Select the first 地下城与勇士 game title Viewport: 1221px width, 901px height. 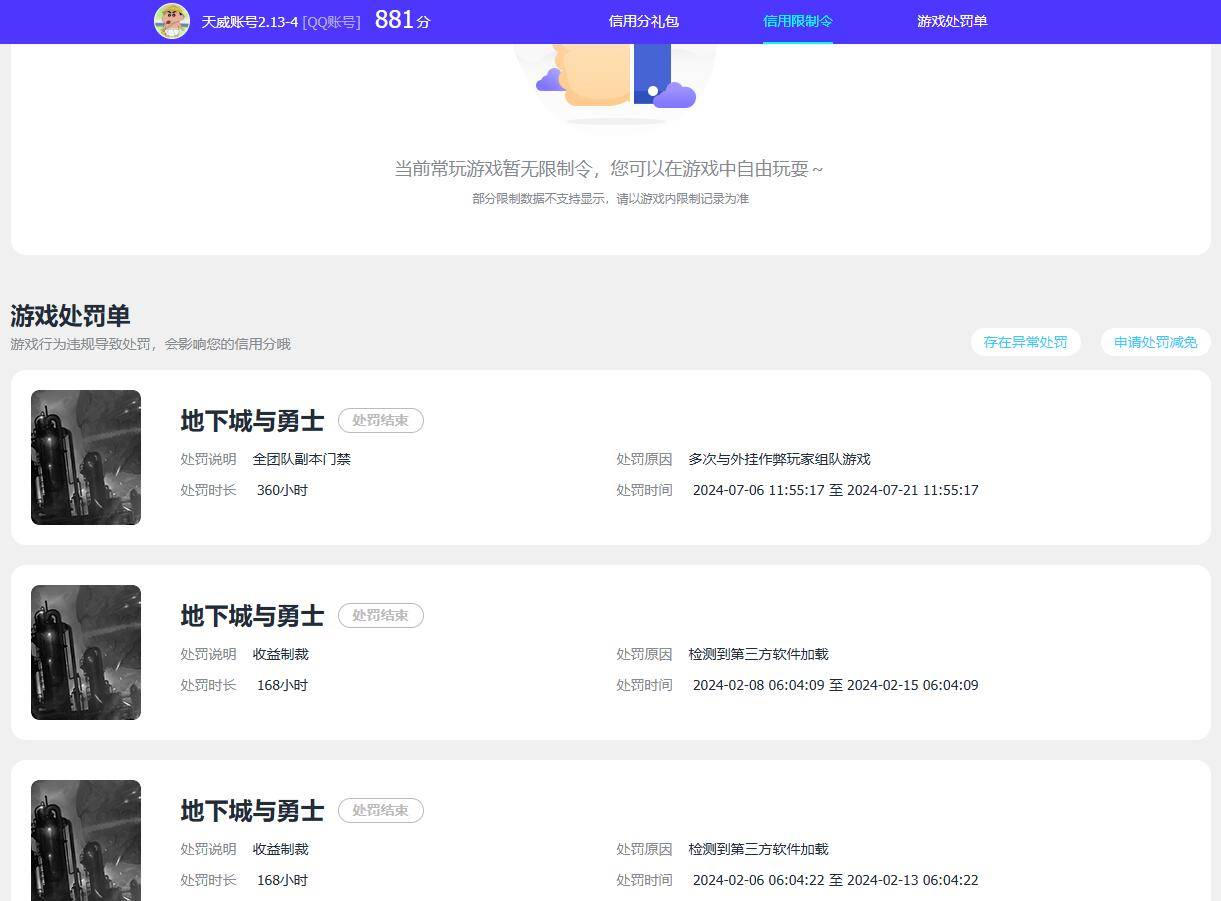click(x=251, y=421)
